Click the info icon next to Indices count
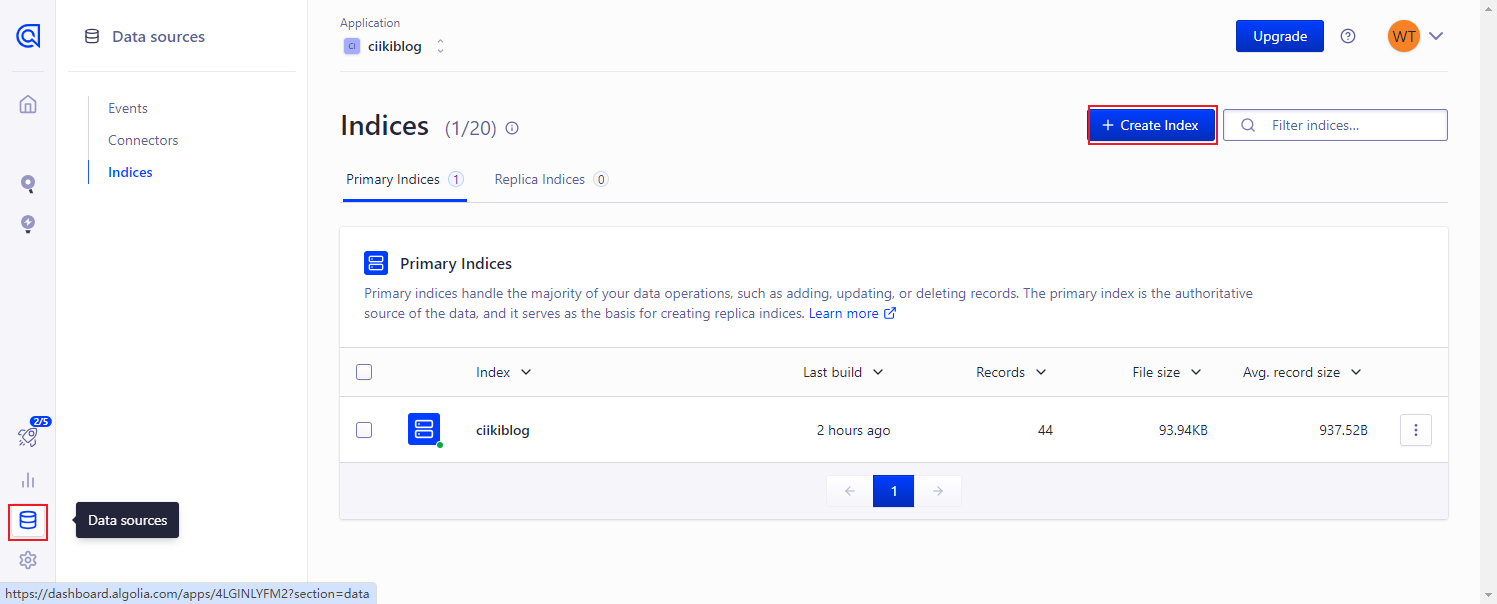 click(512, 128)
